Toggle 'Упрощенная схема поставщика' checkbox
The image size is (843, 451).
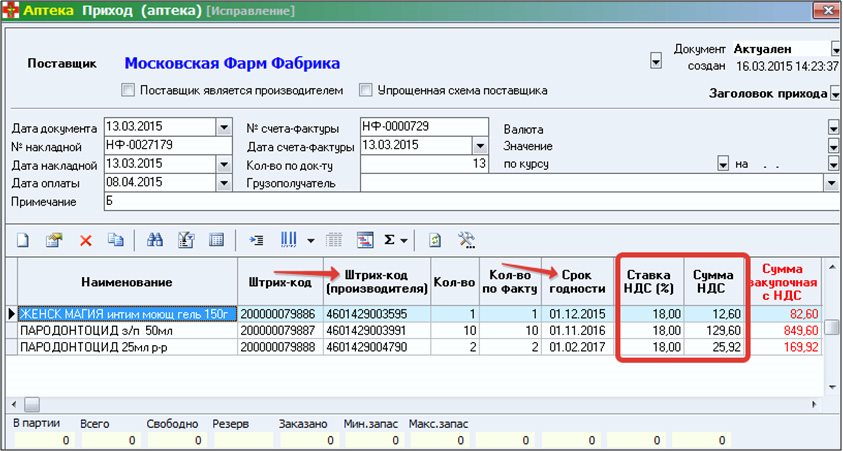[x=365, y=90]
